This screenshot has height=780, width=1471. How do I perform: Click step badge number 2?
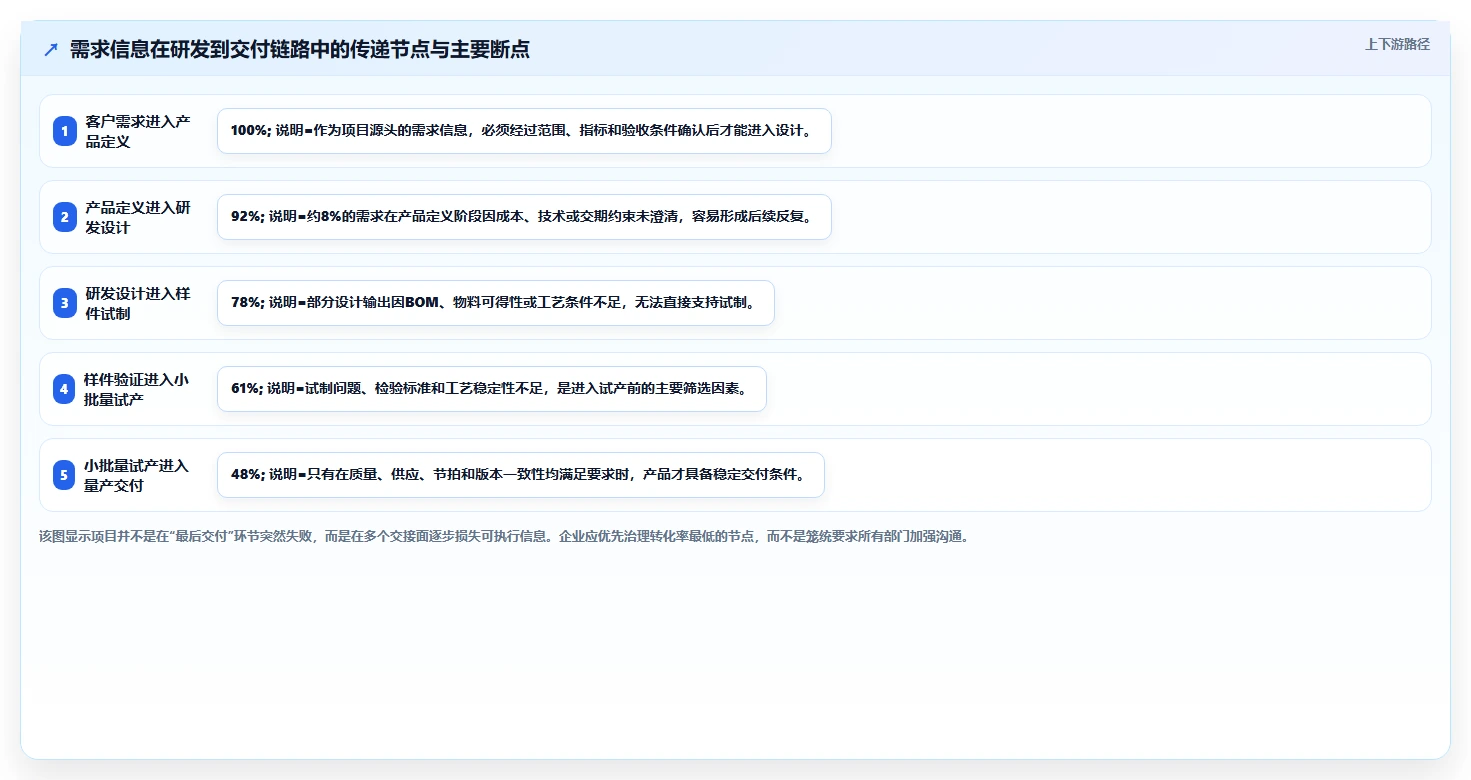coord(65,217)
